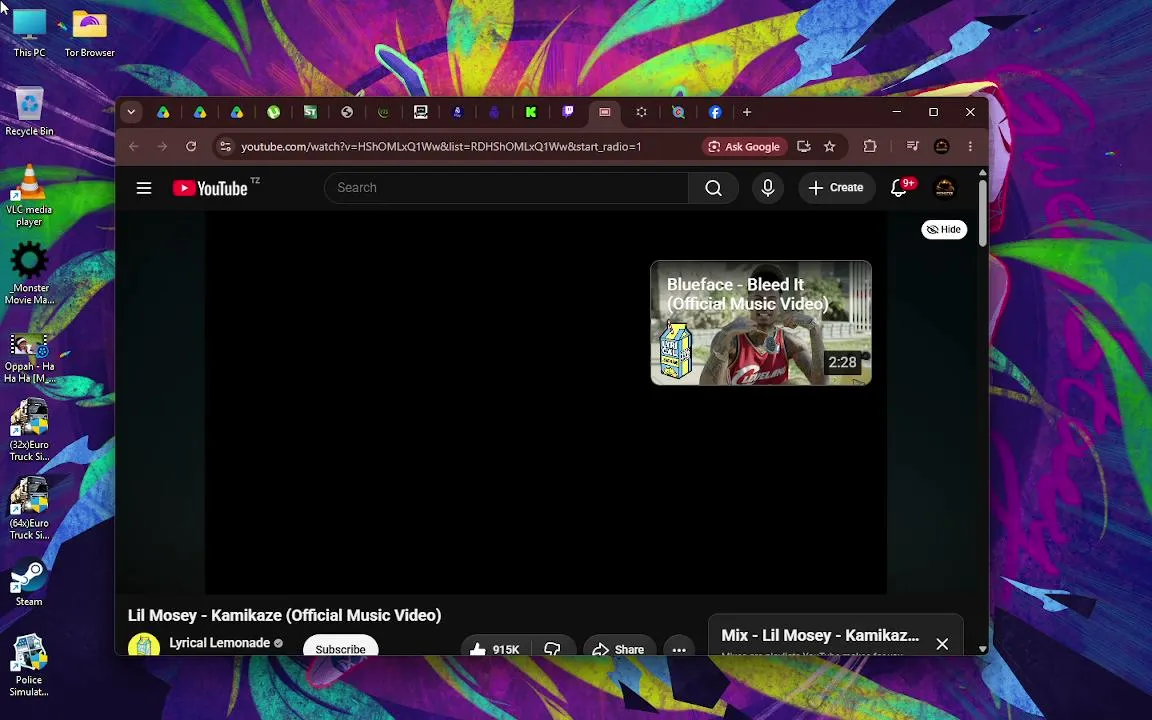1152x720 pixels.
Task: Open the Chrome profile avatar
Action: click(x=941, y=146)
